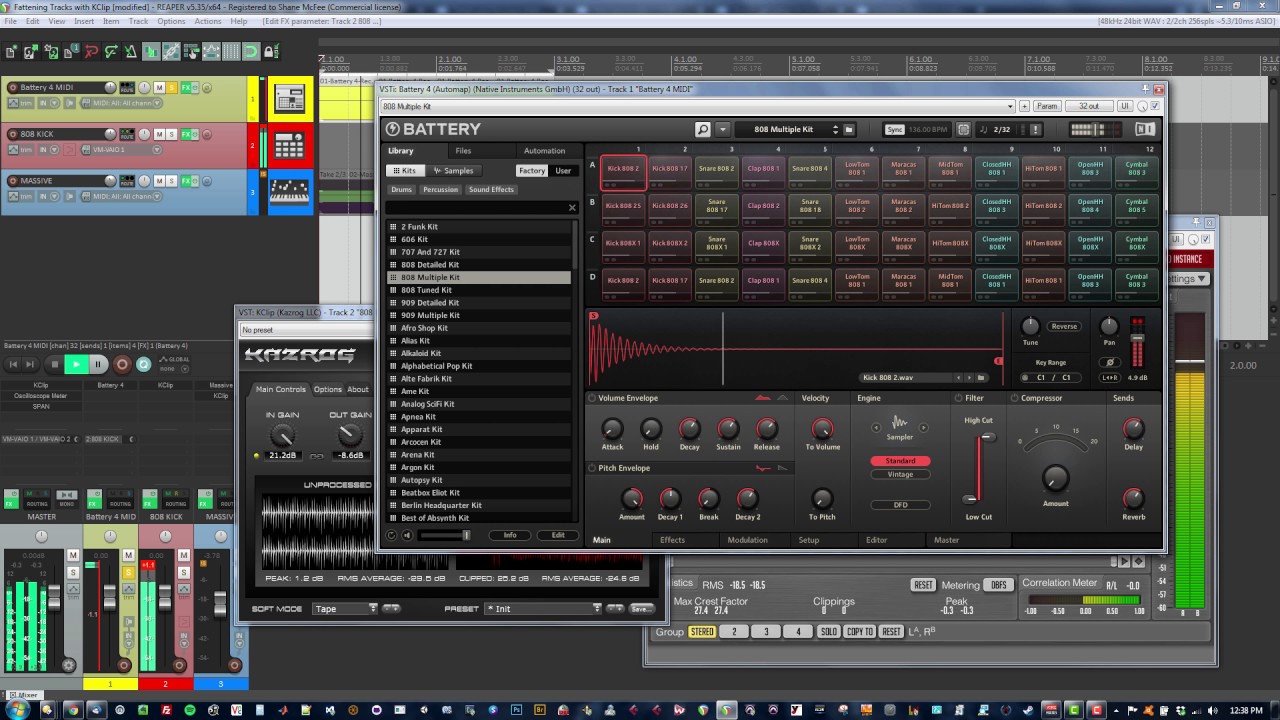Image resolution: width=1280 pixels, height=720 pixels.
Task: Click Save button in KClip
Action: (640, 609)
